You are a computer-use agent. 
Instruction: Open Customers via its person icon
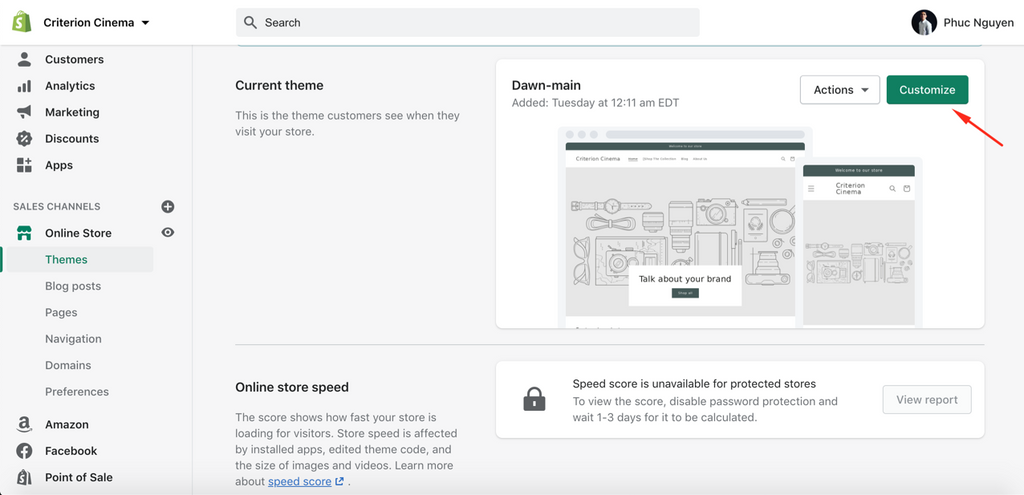24,60
